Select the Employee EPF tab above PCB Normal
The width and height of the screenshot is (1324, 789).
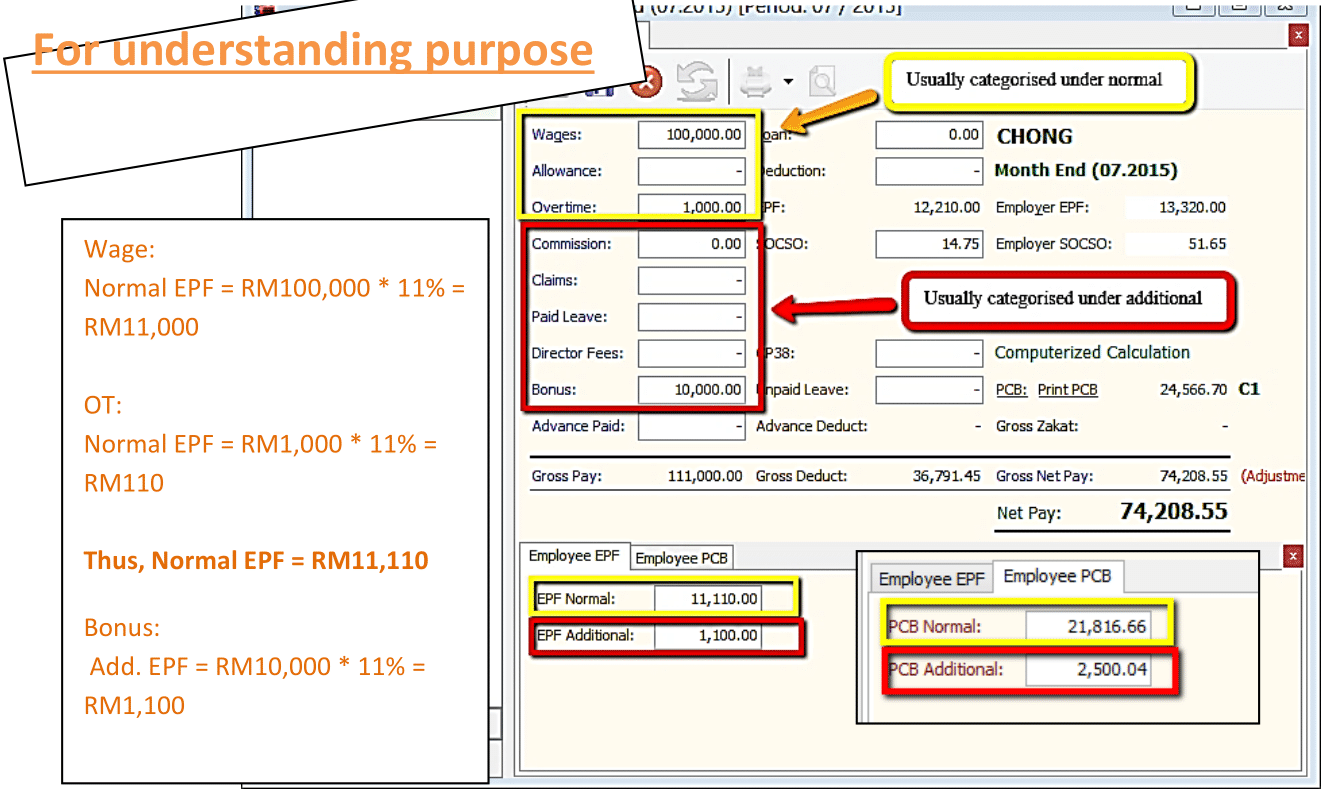(x=931, y=579)
